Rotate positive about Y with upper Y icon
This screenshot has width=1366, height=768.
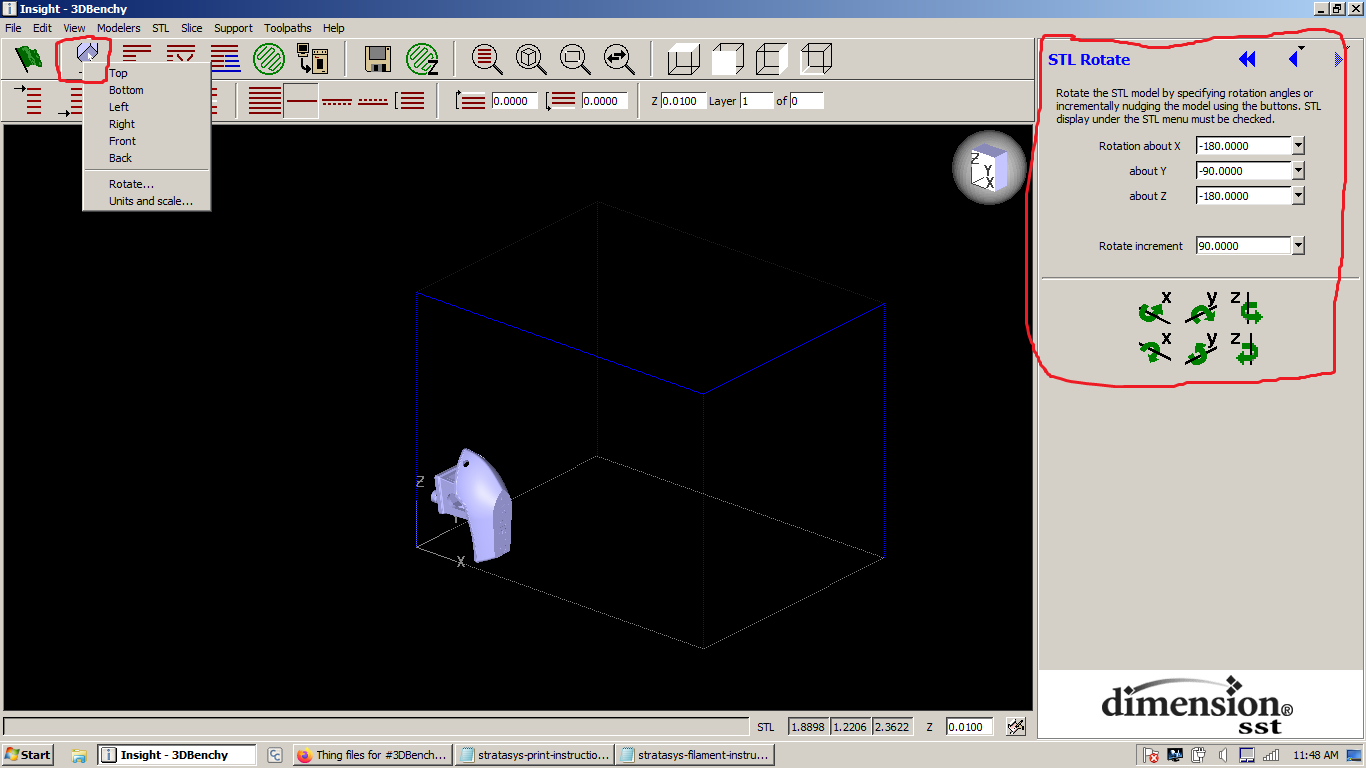[1200, 310]
